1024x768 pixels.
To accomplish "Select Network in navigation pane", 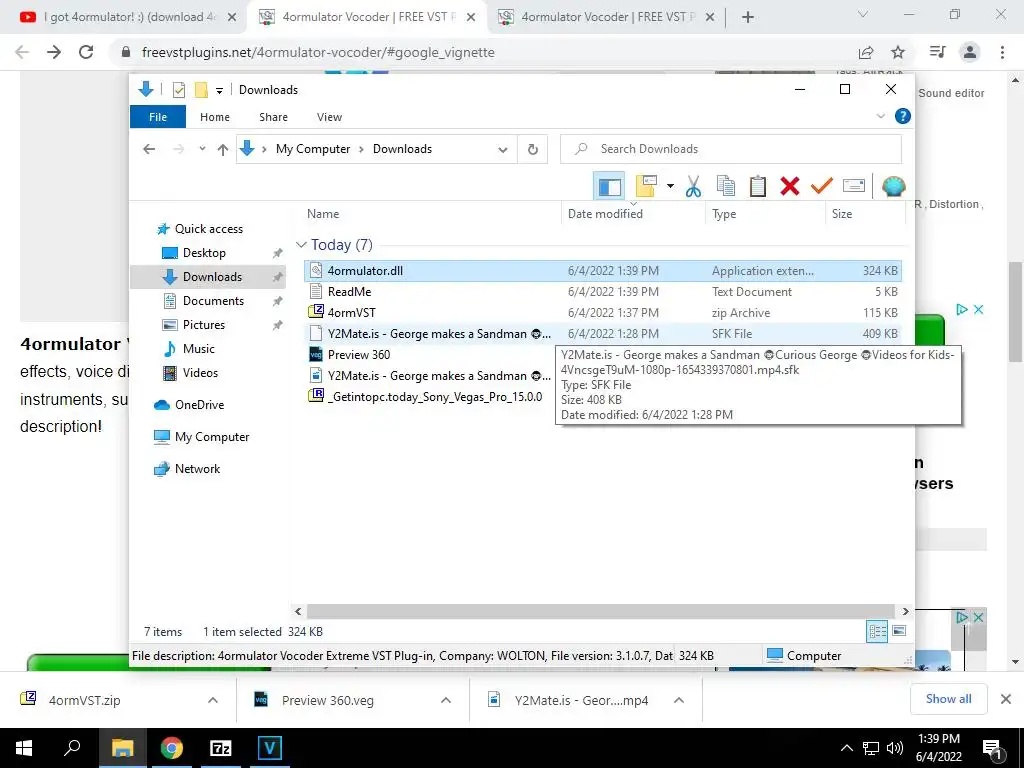I will click(x=197, y=469).
